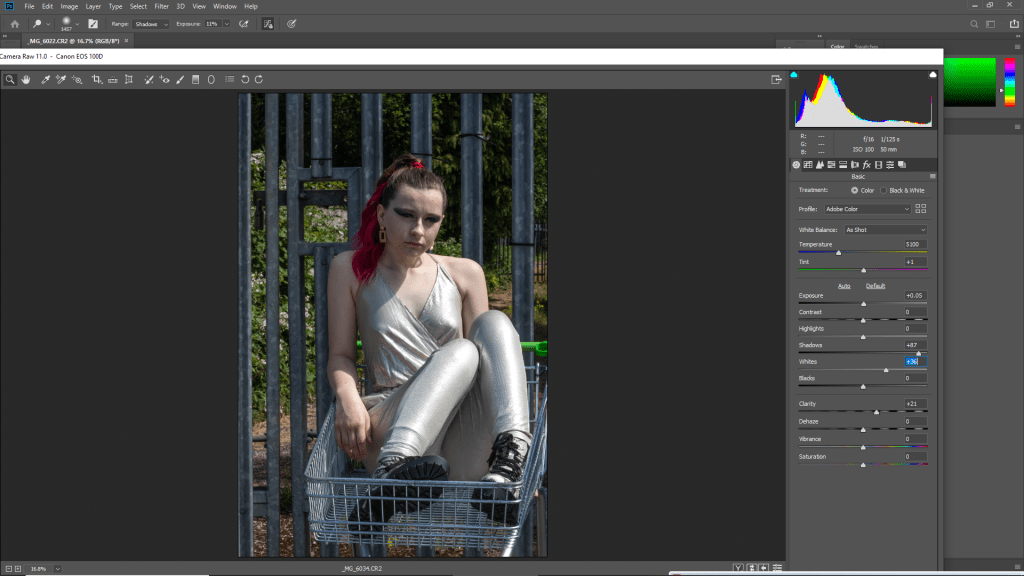1024x576 pixels.
Task: Open the Effects (fx) panel icon
Action: [x=866, y=164]
